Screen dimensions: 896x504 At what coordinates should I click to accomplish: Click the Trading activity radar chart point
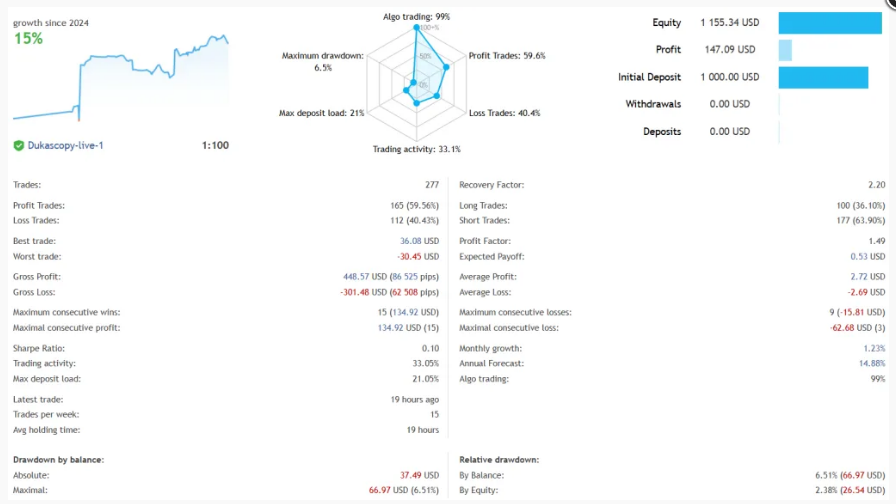pos(417,103)
